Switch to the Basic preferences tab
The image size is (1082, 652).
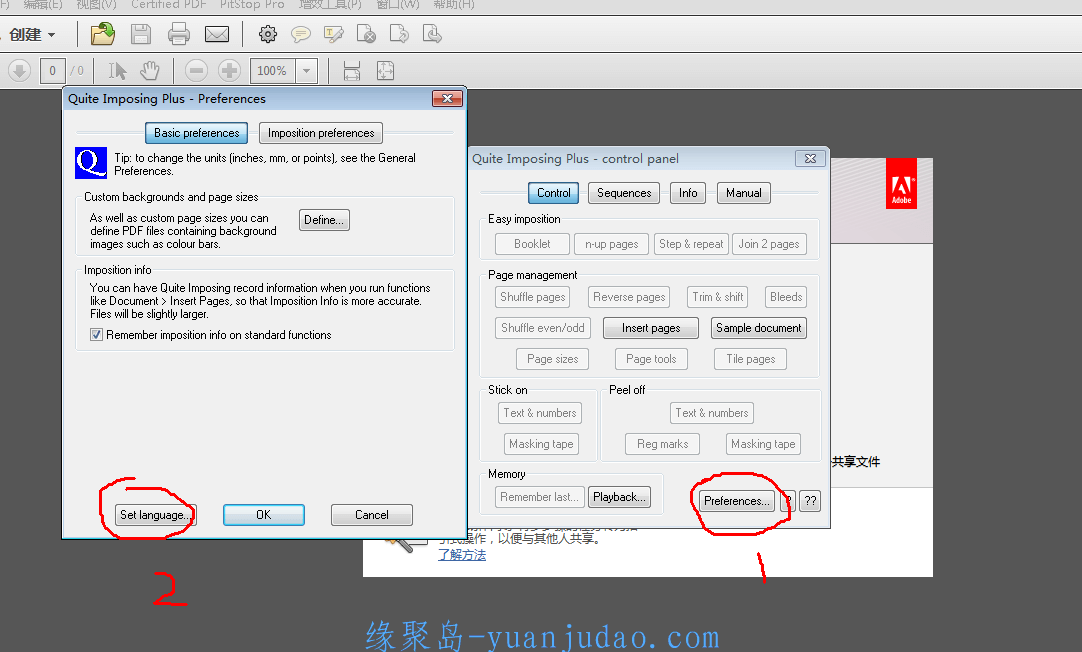click(x=197, y=133)
